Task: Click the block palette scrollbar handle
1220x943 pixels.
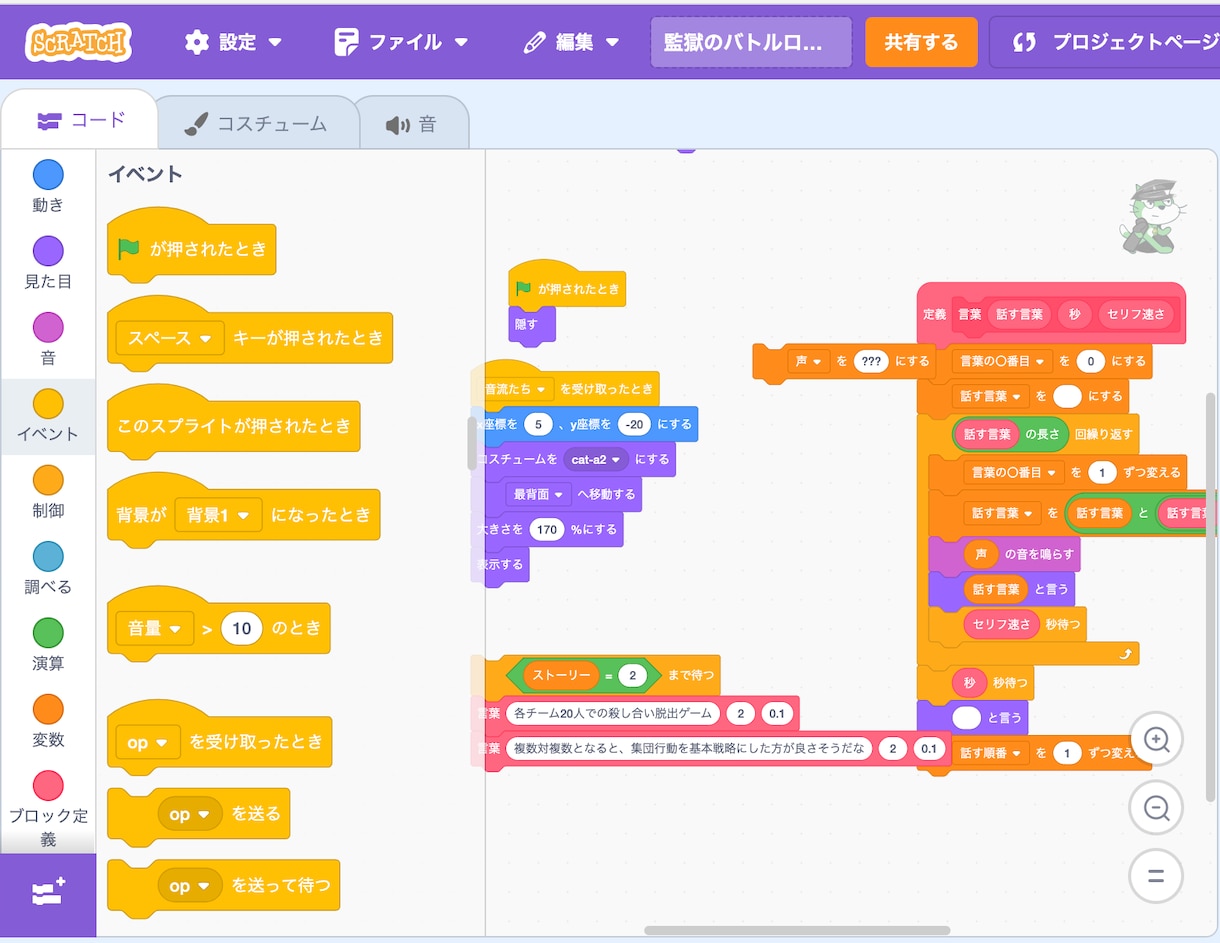Action: (473, 443)
